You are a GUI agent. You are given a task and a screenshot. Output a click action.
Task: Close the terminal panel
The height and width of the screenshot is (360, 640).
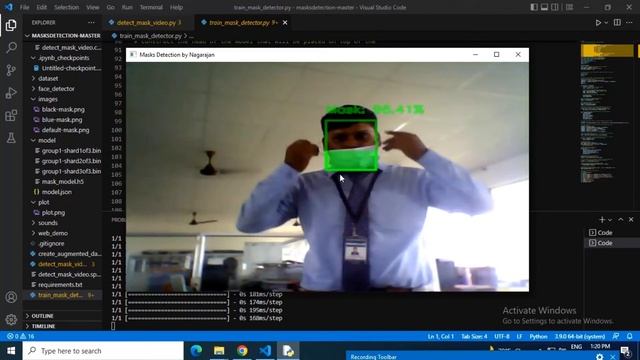coord(631,220)
